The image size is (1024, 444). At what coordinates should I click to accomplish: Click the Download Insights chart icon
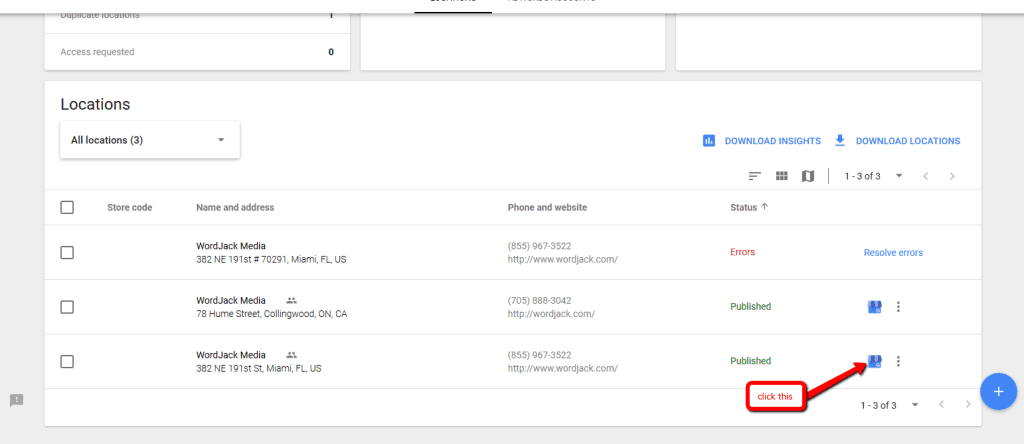click(709, 140)
